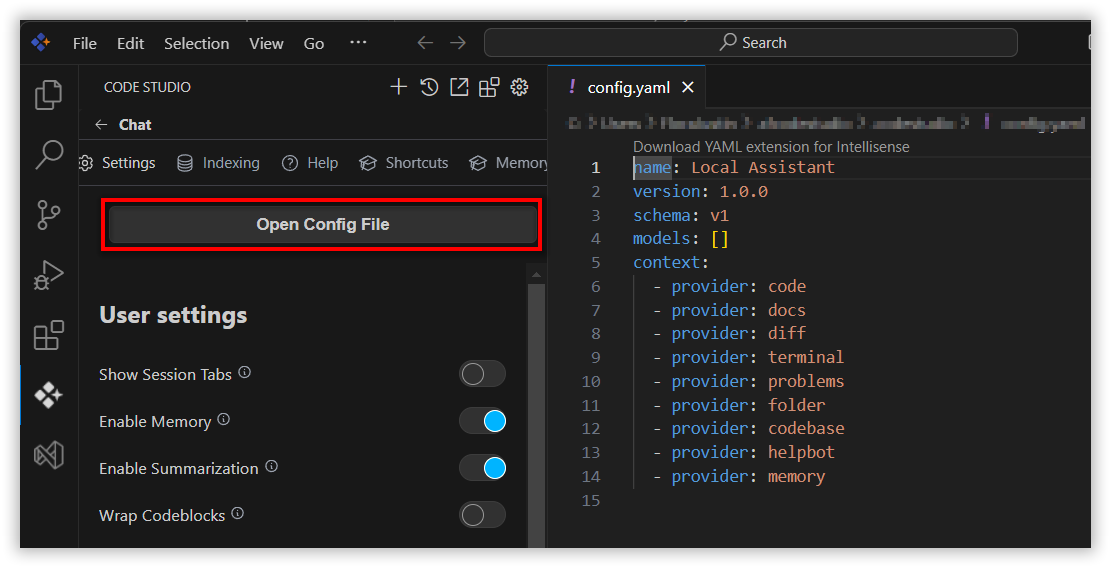Viewport: 1111px width, 568px height.
Task: Open the Selection menu
Action: pos(196,43)
